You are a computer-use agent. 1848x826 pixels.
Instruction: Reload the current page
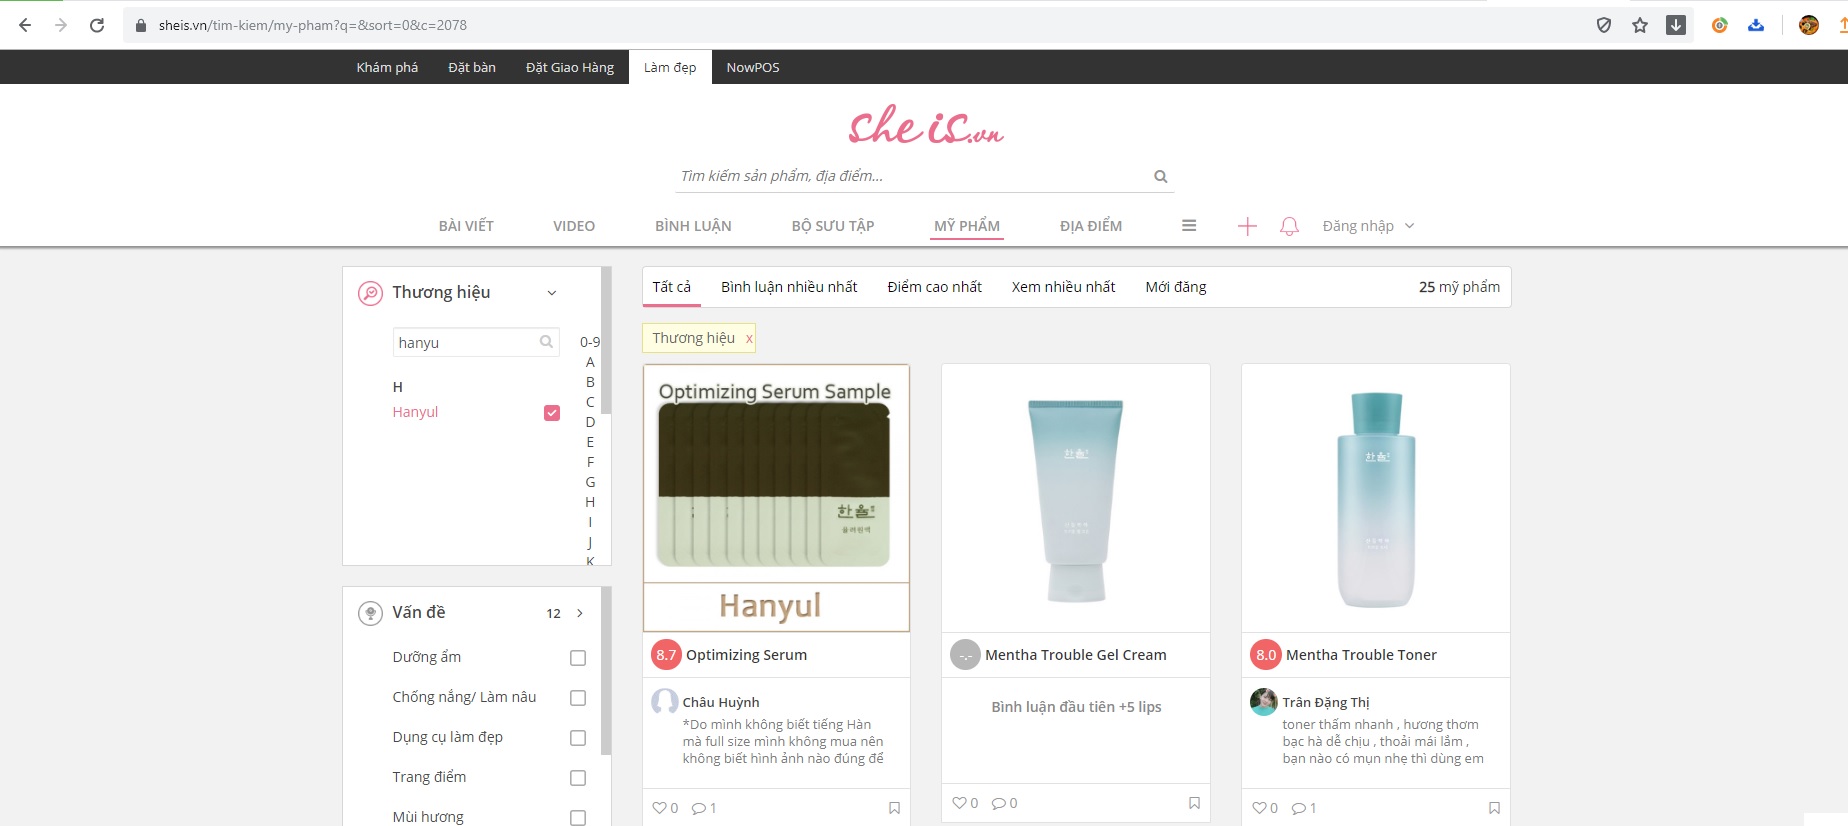pyautogui.click(x=97, y=25)
